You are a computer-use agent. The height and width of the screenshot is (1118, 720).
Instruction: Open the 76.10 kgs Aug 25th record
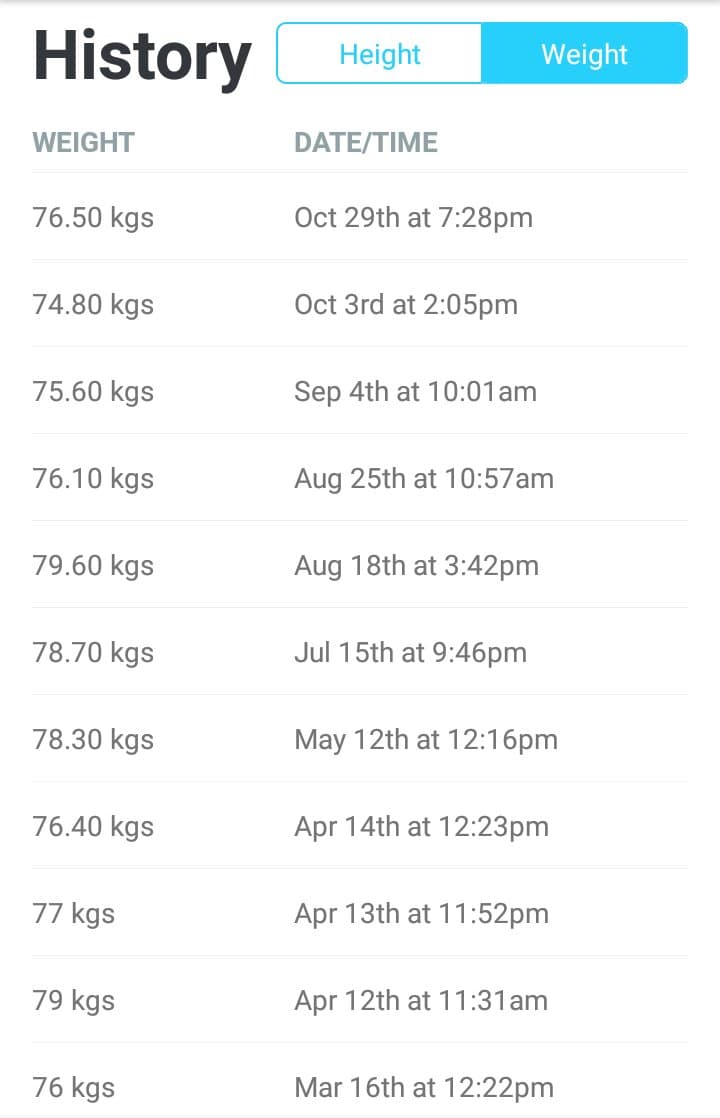click(360, 478)
